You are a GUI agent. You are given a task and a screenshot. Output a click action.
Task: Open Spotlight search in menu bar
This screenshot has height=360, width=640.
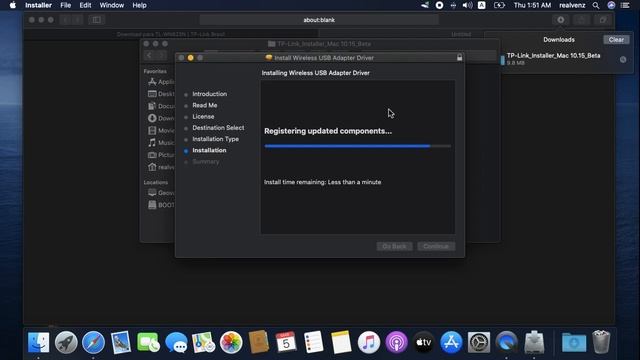coord(596,5)
